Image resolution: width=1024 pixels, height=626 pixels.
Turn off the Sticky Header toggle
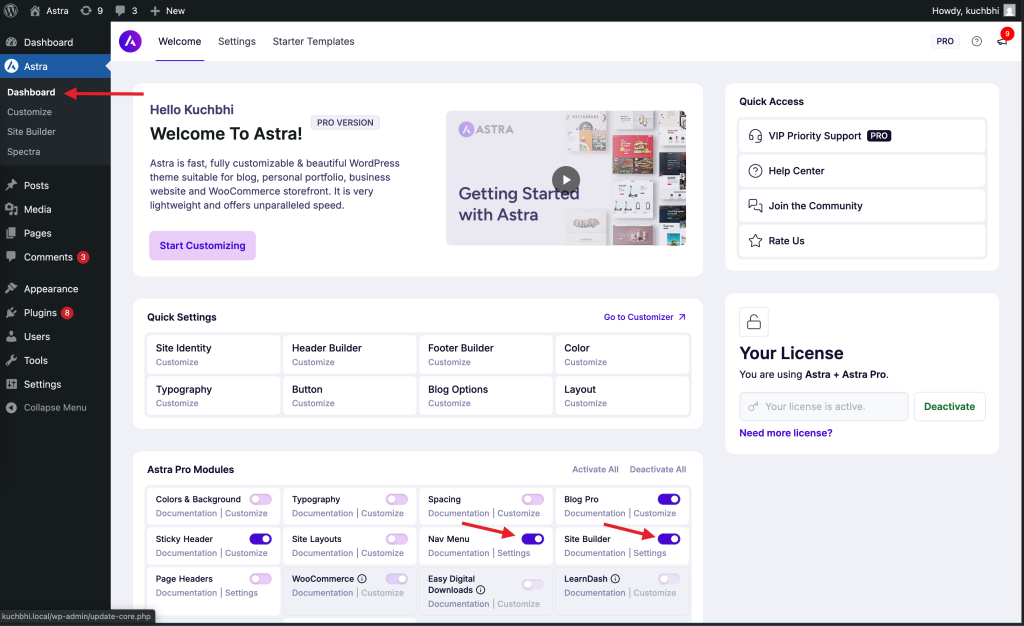pos(260,539)
